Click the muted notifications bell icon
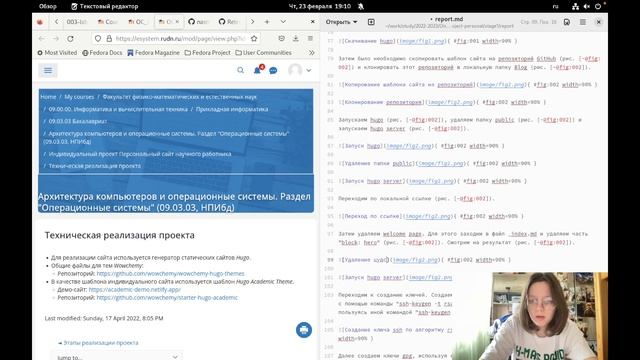640x360 pixels. click(361, 7)
